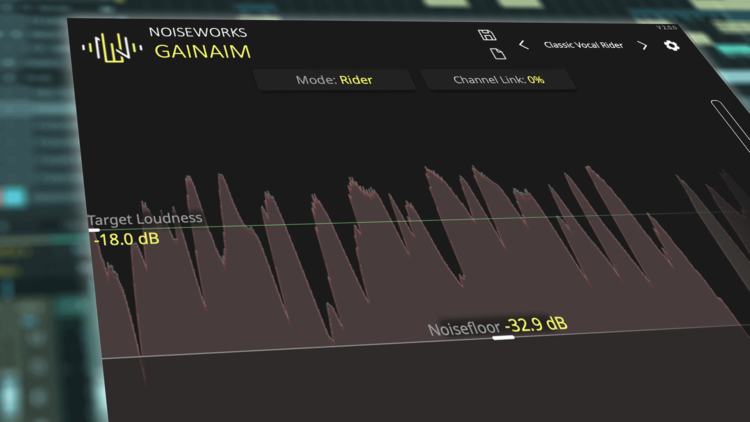Click the Noiseworks GainAim waveform logo
750x422 pixels.
[112, 47]
